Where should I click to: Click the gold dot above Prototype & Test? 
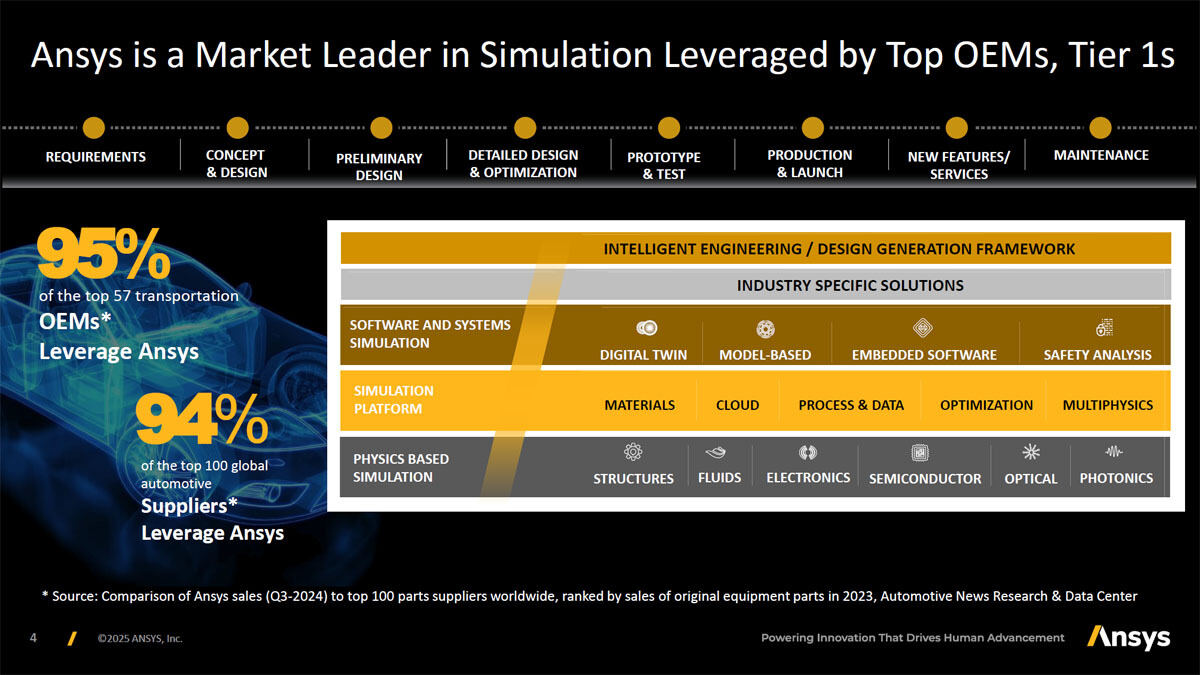pos(669,128)
